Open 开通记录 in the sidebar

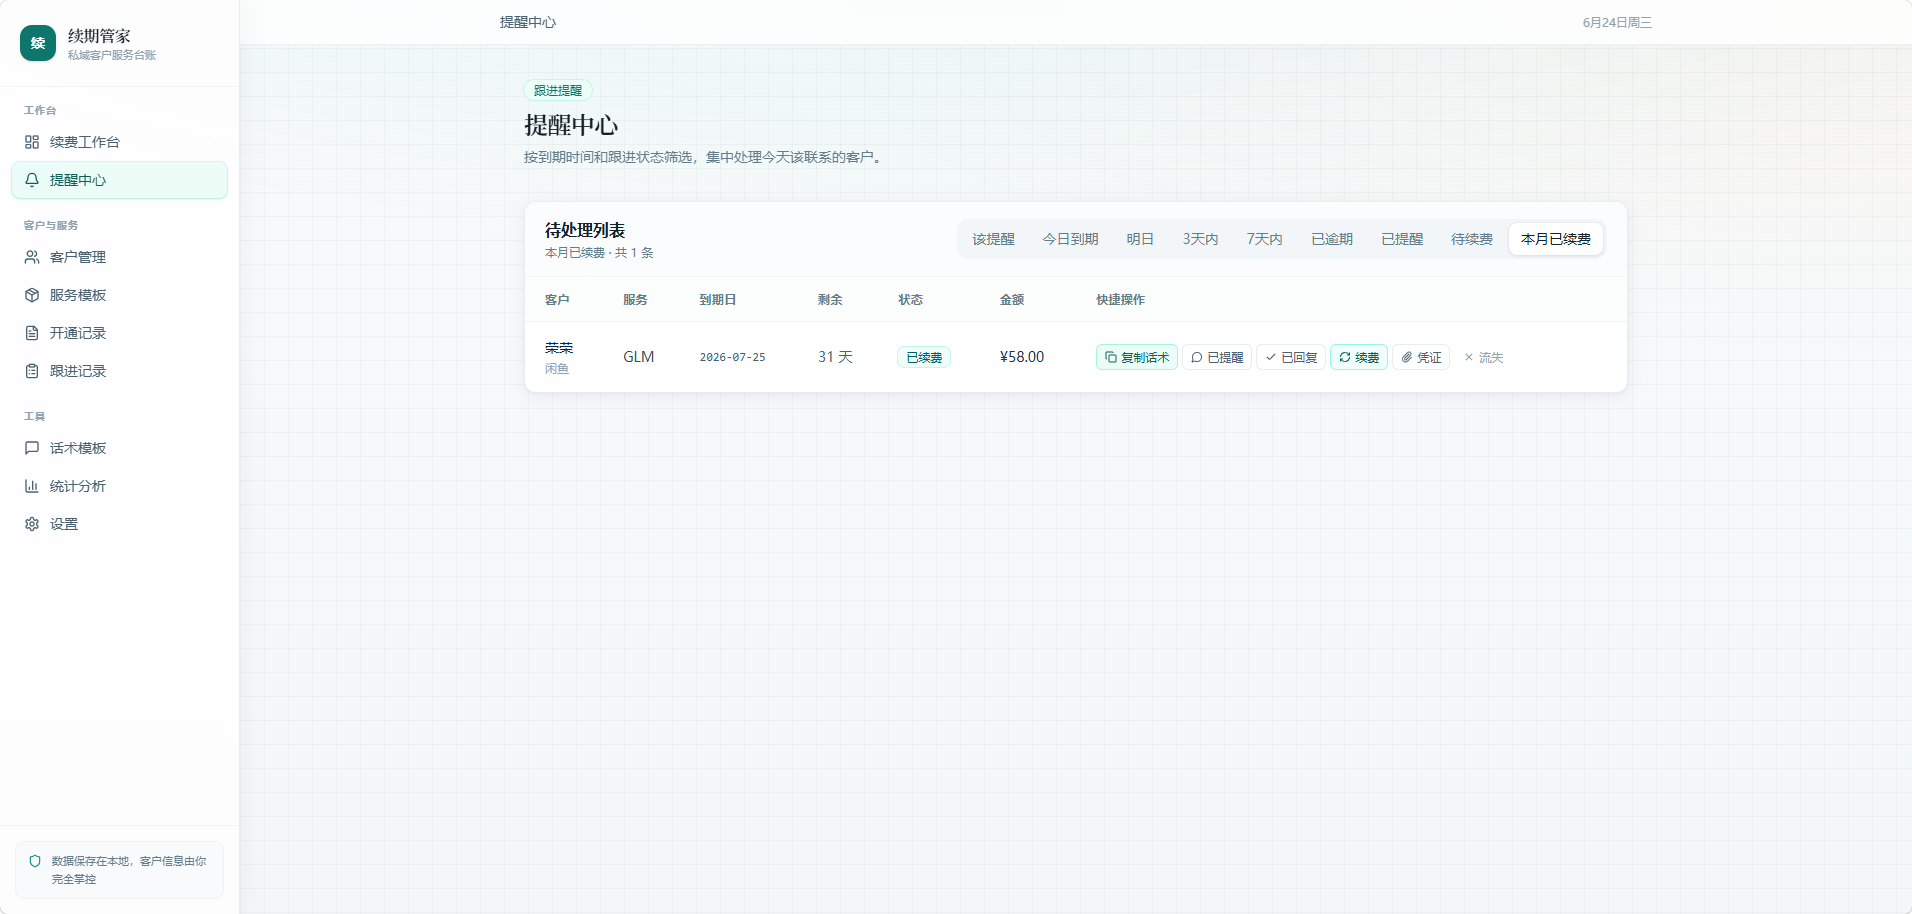point(119,333)
